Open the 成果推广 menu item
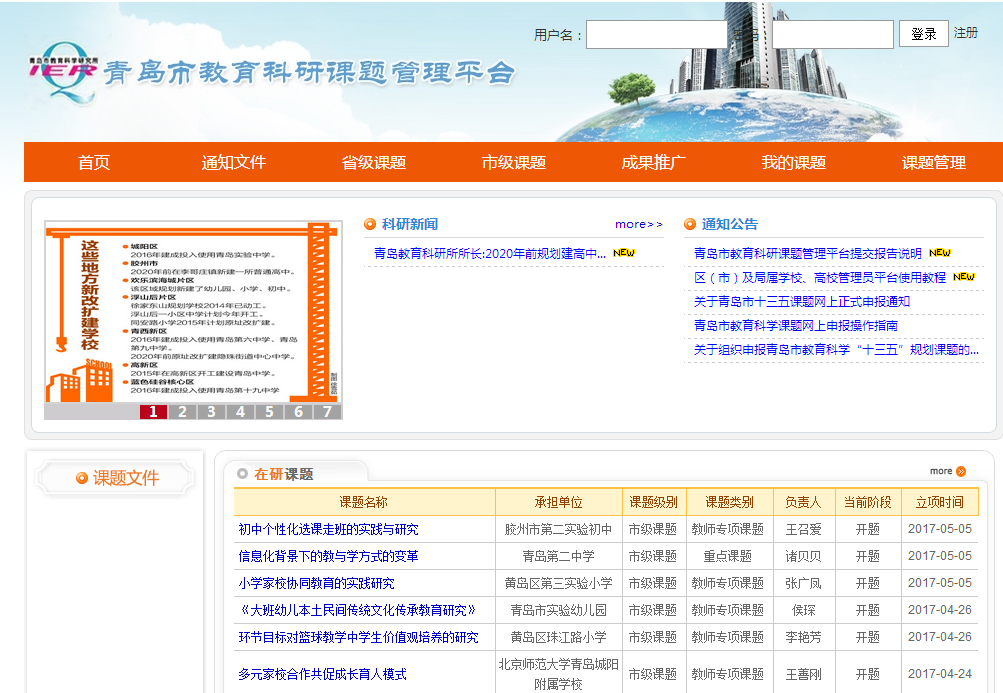The width and height of the screenshot is (1003, 693). tap(654, 162)
